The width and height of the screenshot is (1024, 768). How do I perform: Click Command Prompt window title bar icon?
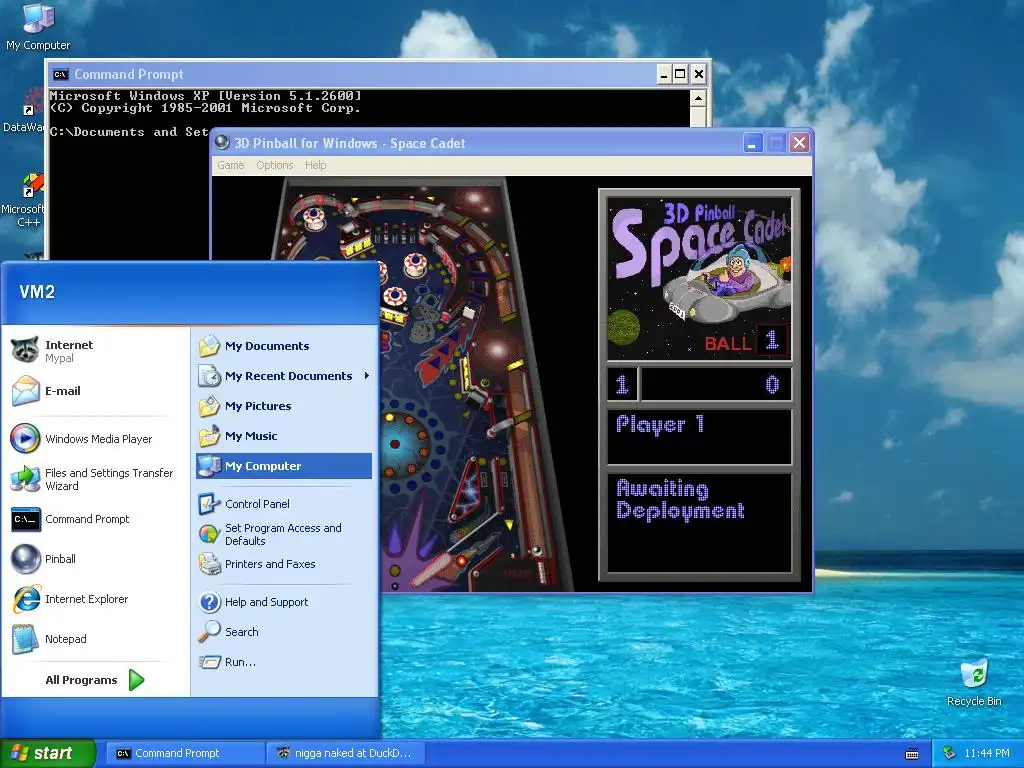[x=61, y=74]
